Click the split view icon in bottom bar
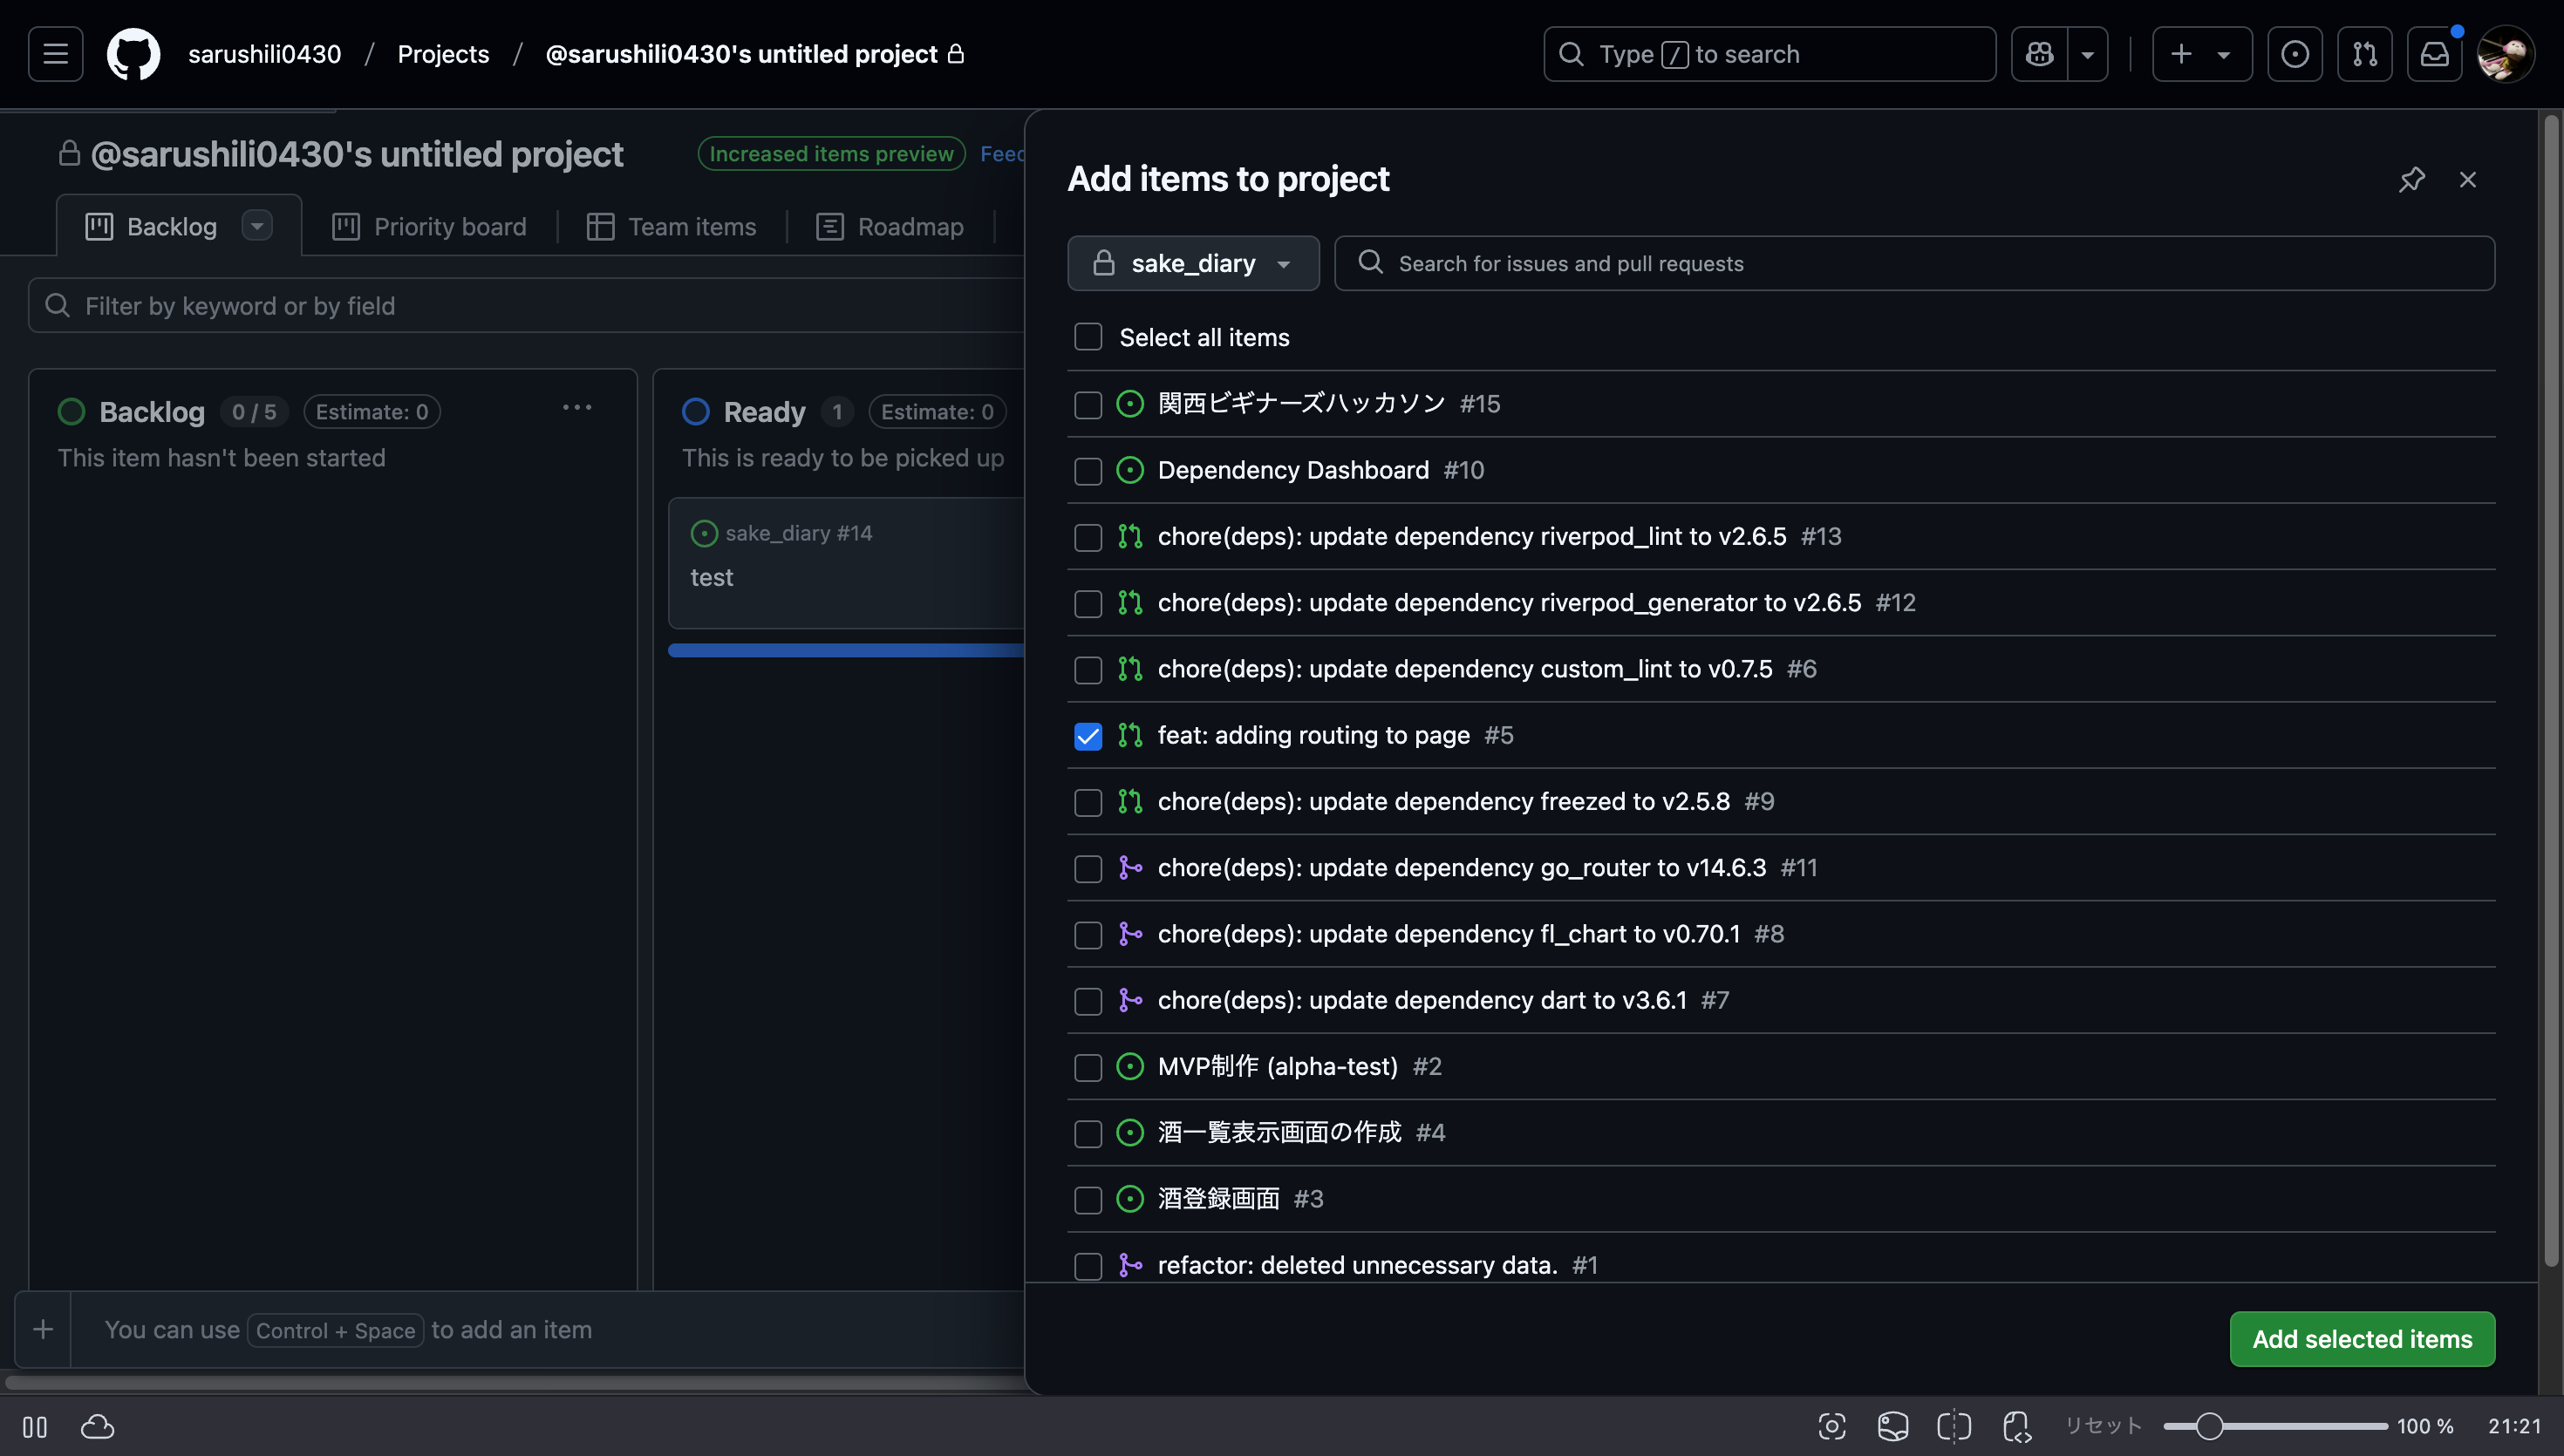2564x1456 pixels. [1954, 1426]
